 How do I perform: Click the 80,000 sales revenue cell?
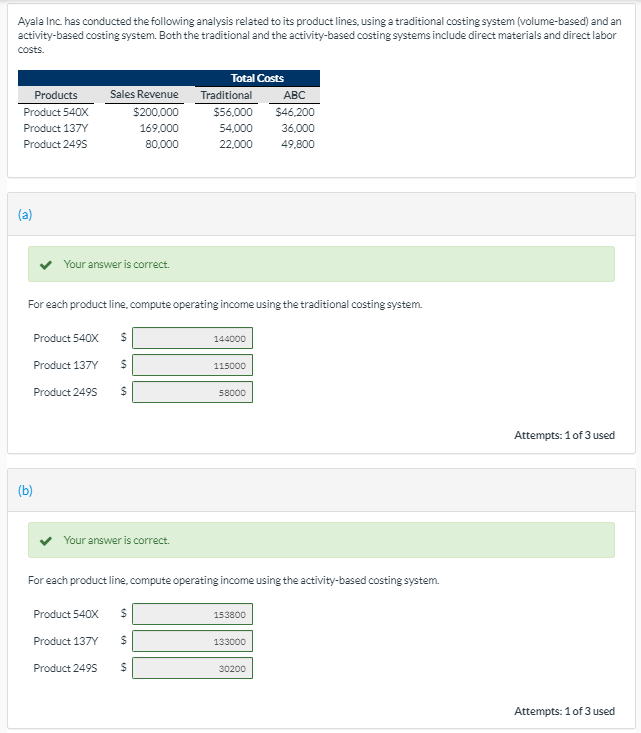click(162, 144)
